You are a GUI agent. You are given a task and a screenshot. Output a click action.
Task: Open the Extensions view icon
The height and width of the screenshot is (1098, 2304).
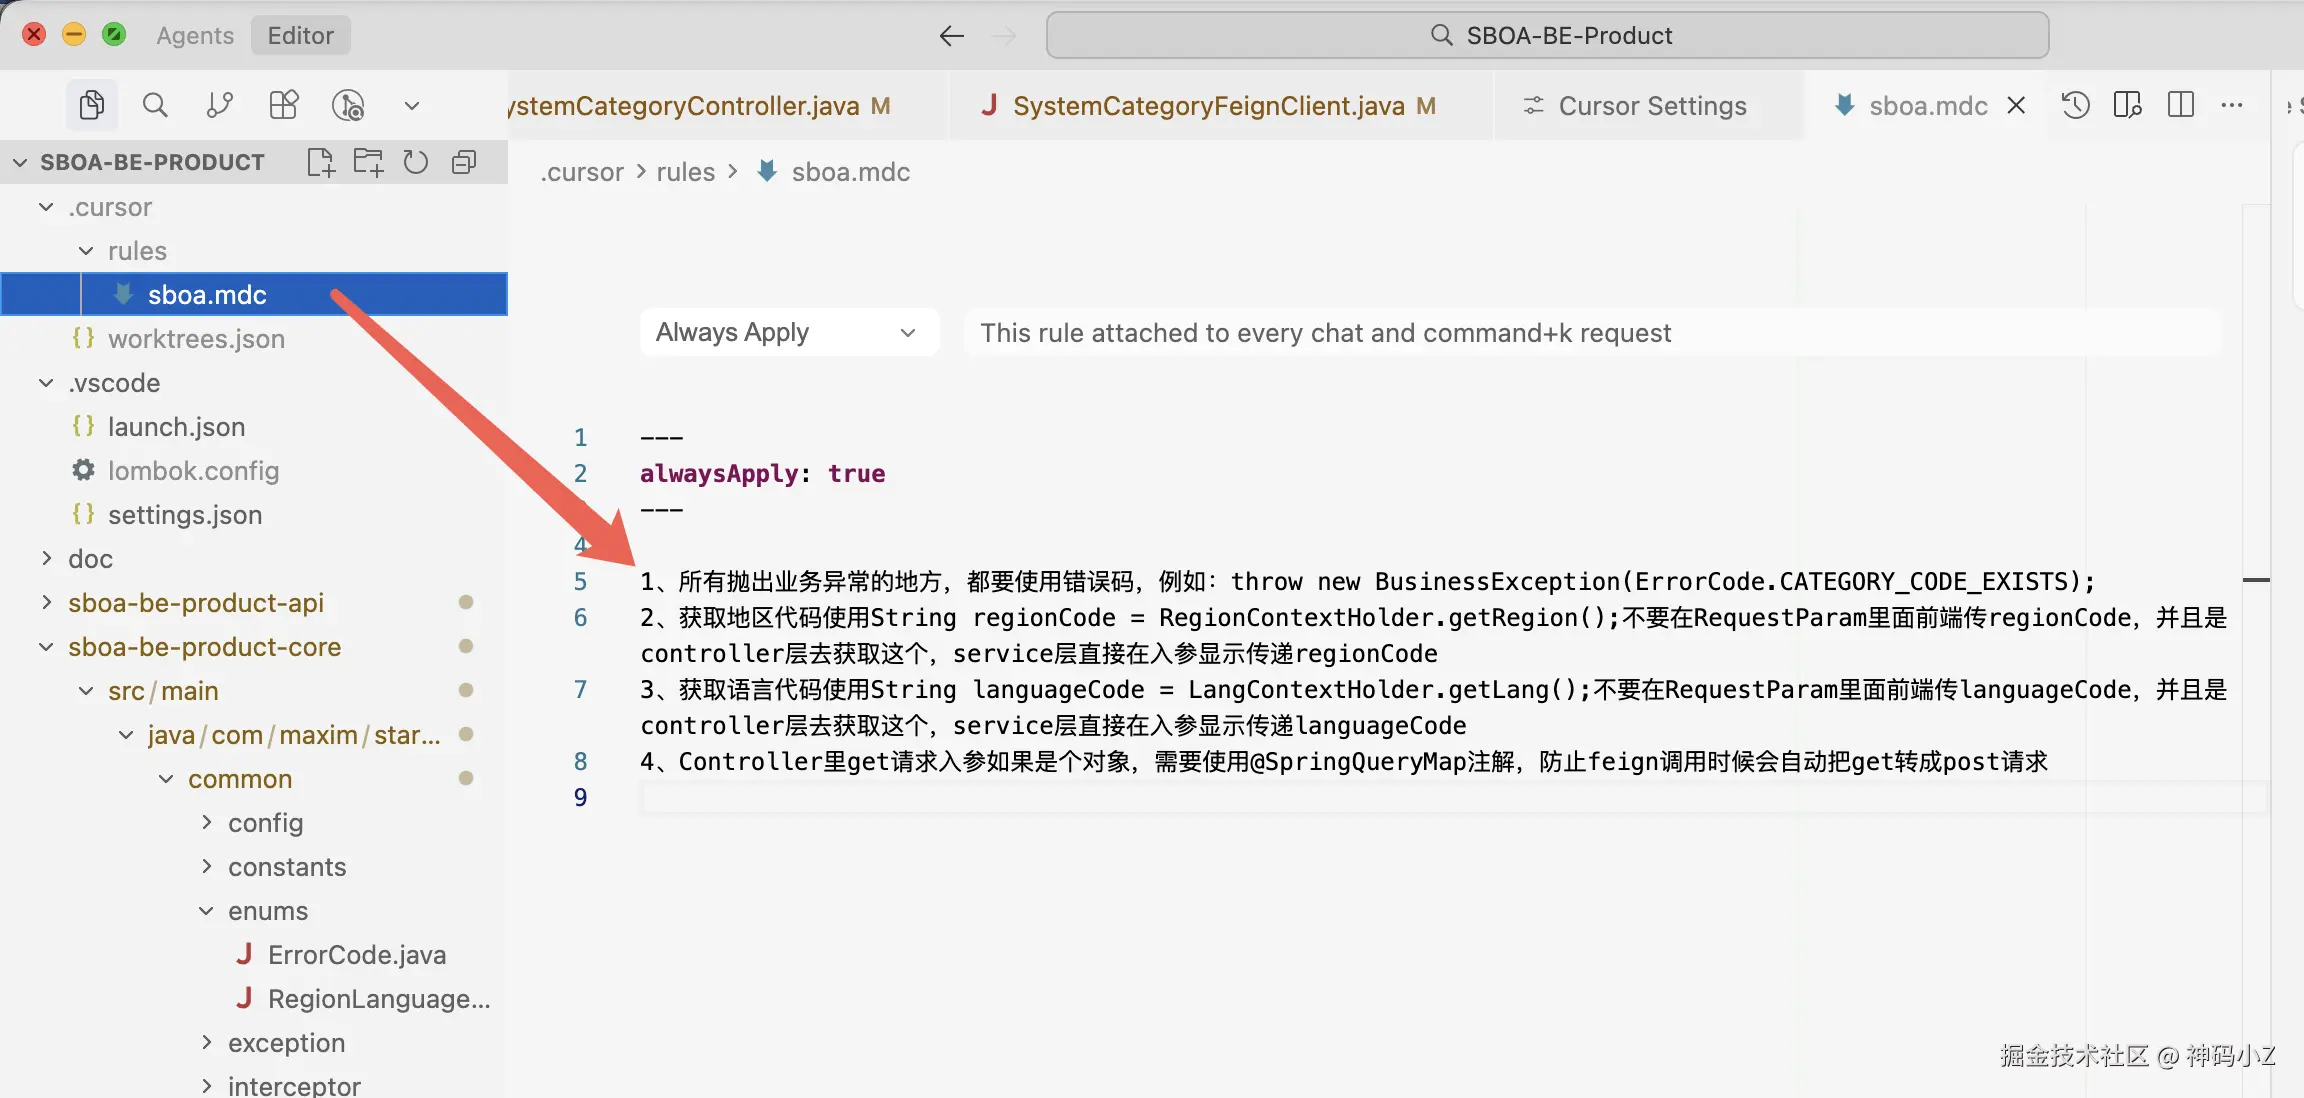pos(283,105)
